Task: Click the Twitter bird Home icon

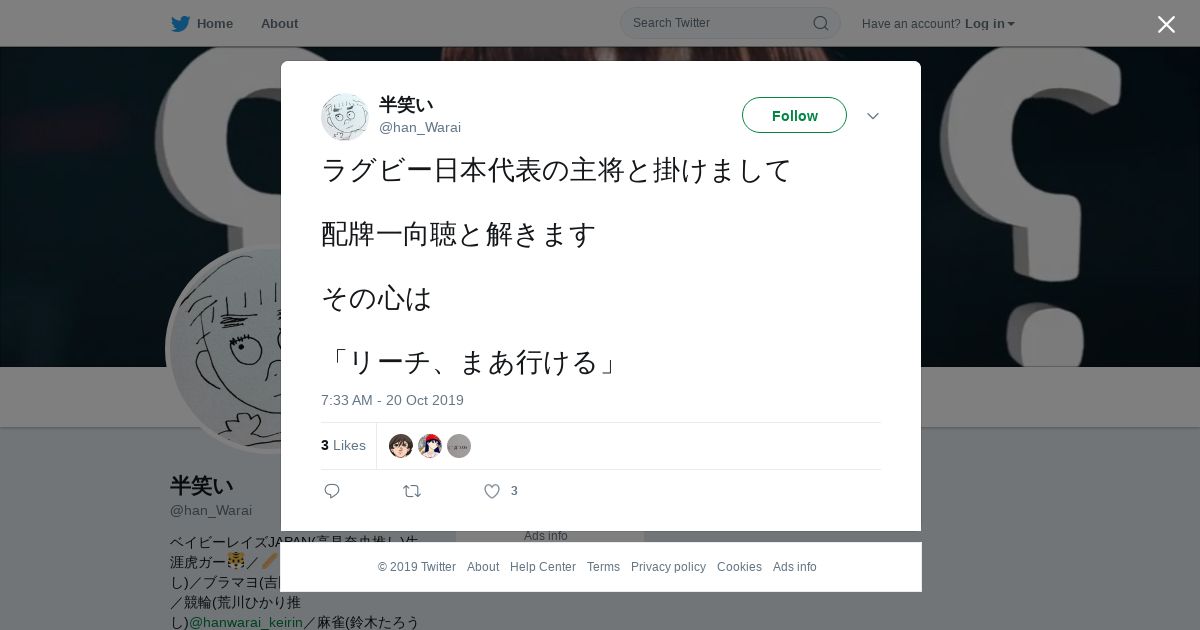Action: pos(180,24)
